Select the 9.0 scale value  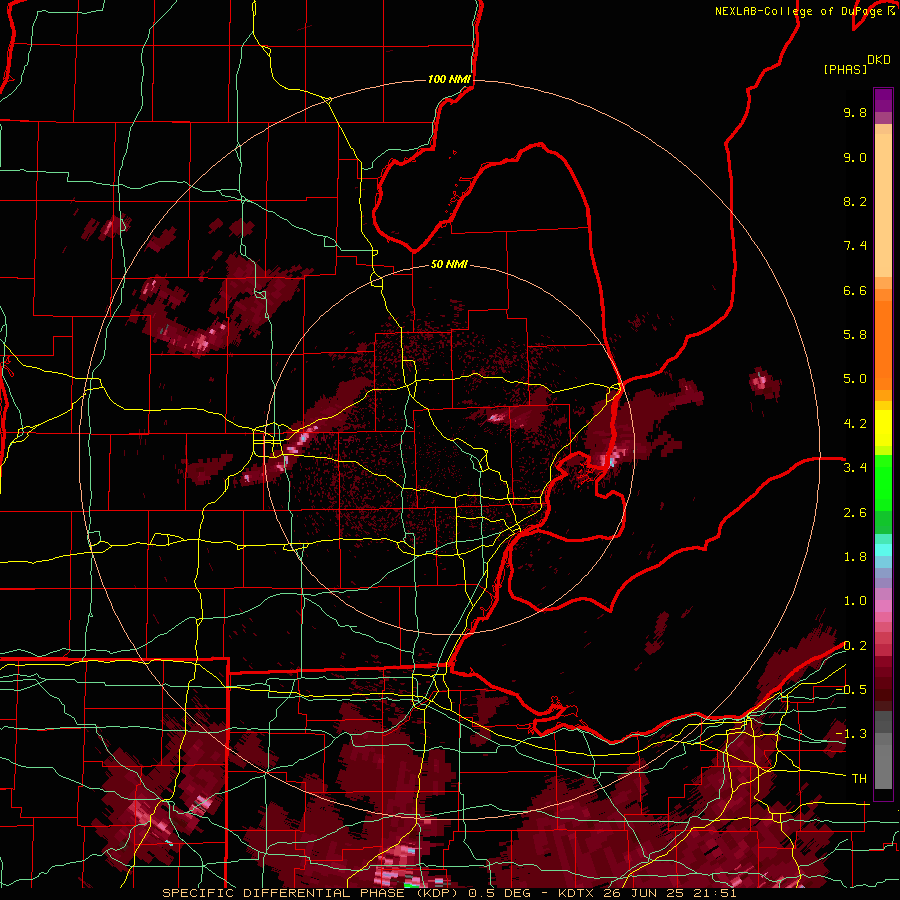(x=855, y=157)
